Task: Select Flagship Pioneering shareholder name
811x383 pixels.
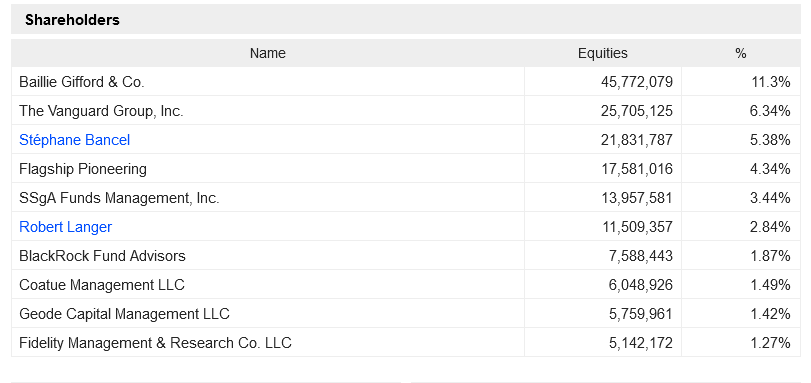Action: (x=83, y=169)
